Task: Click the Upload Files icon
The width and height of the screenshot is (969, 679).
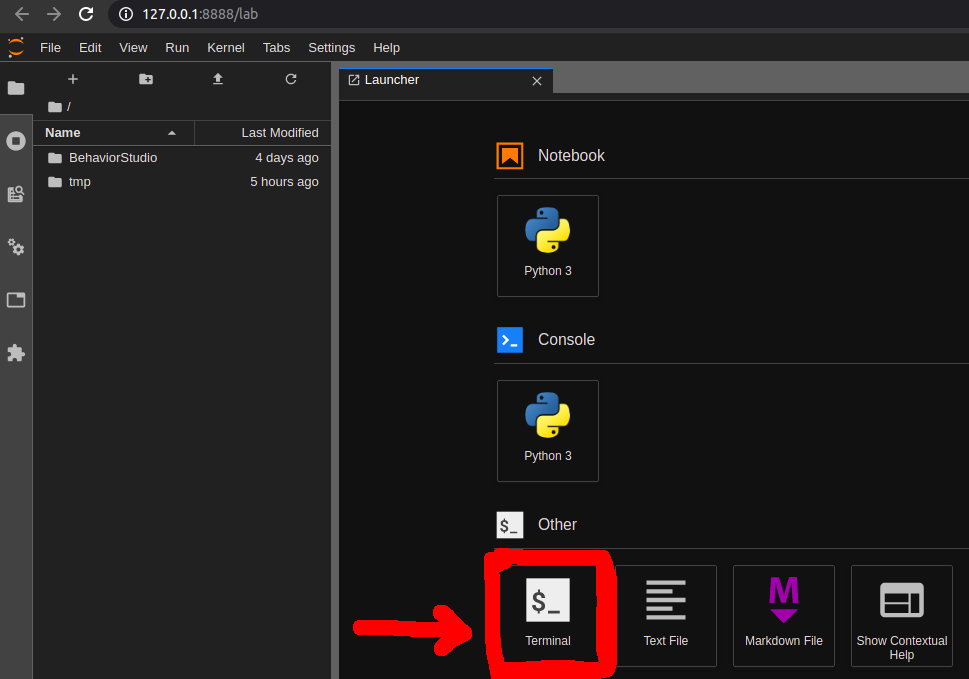Action: tap(218, 79)
